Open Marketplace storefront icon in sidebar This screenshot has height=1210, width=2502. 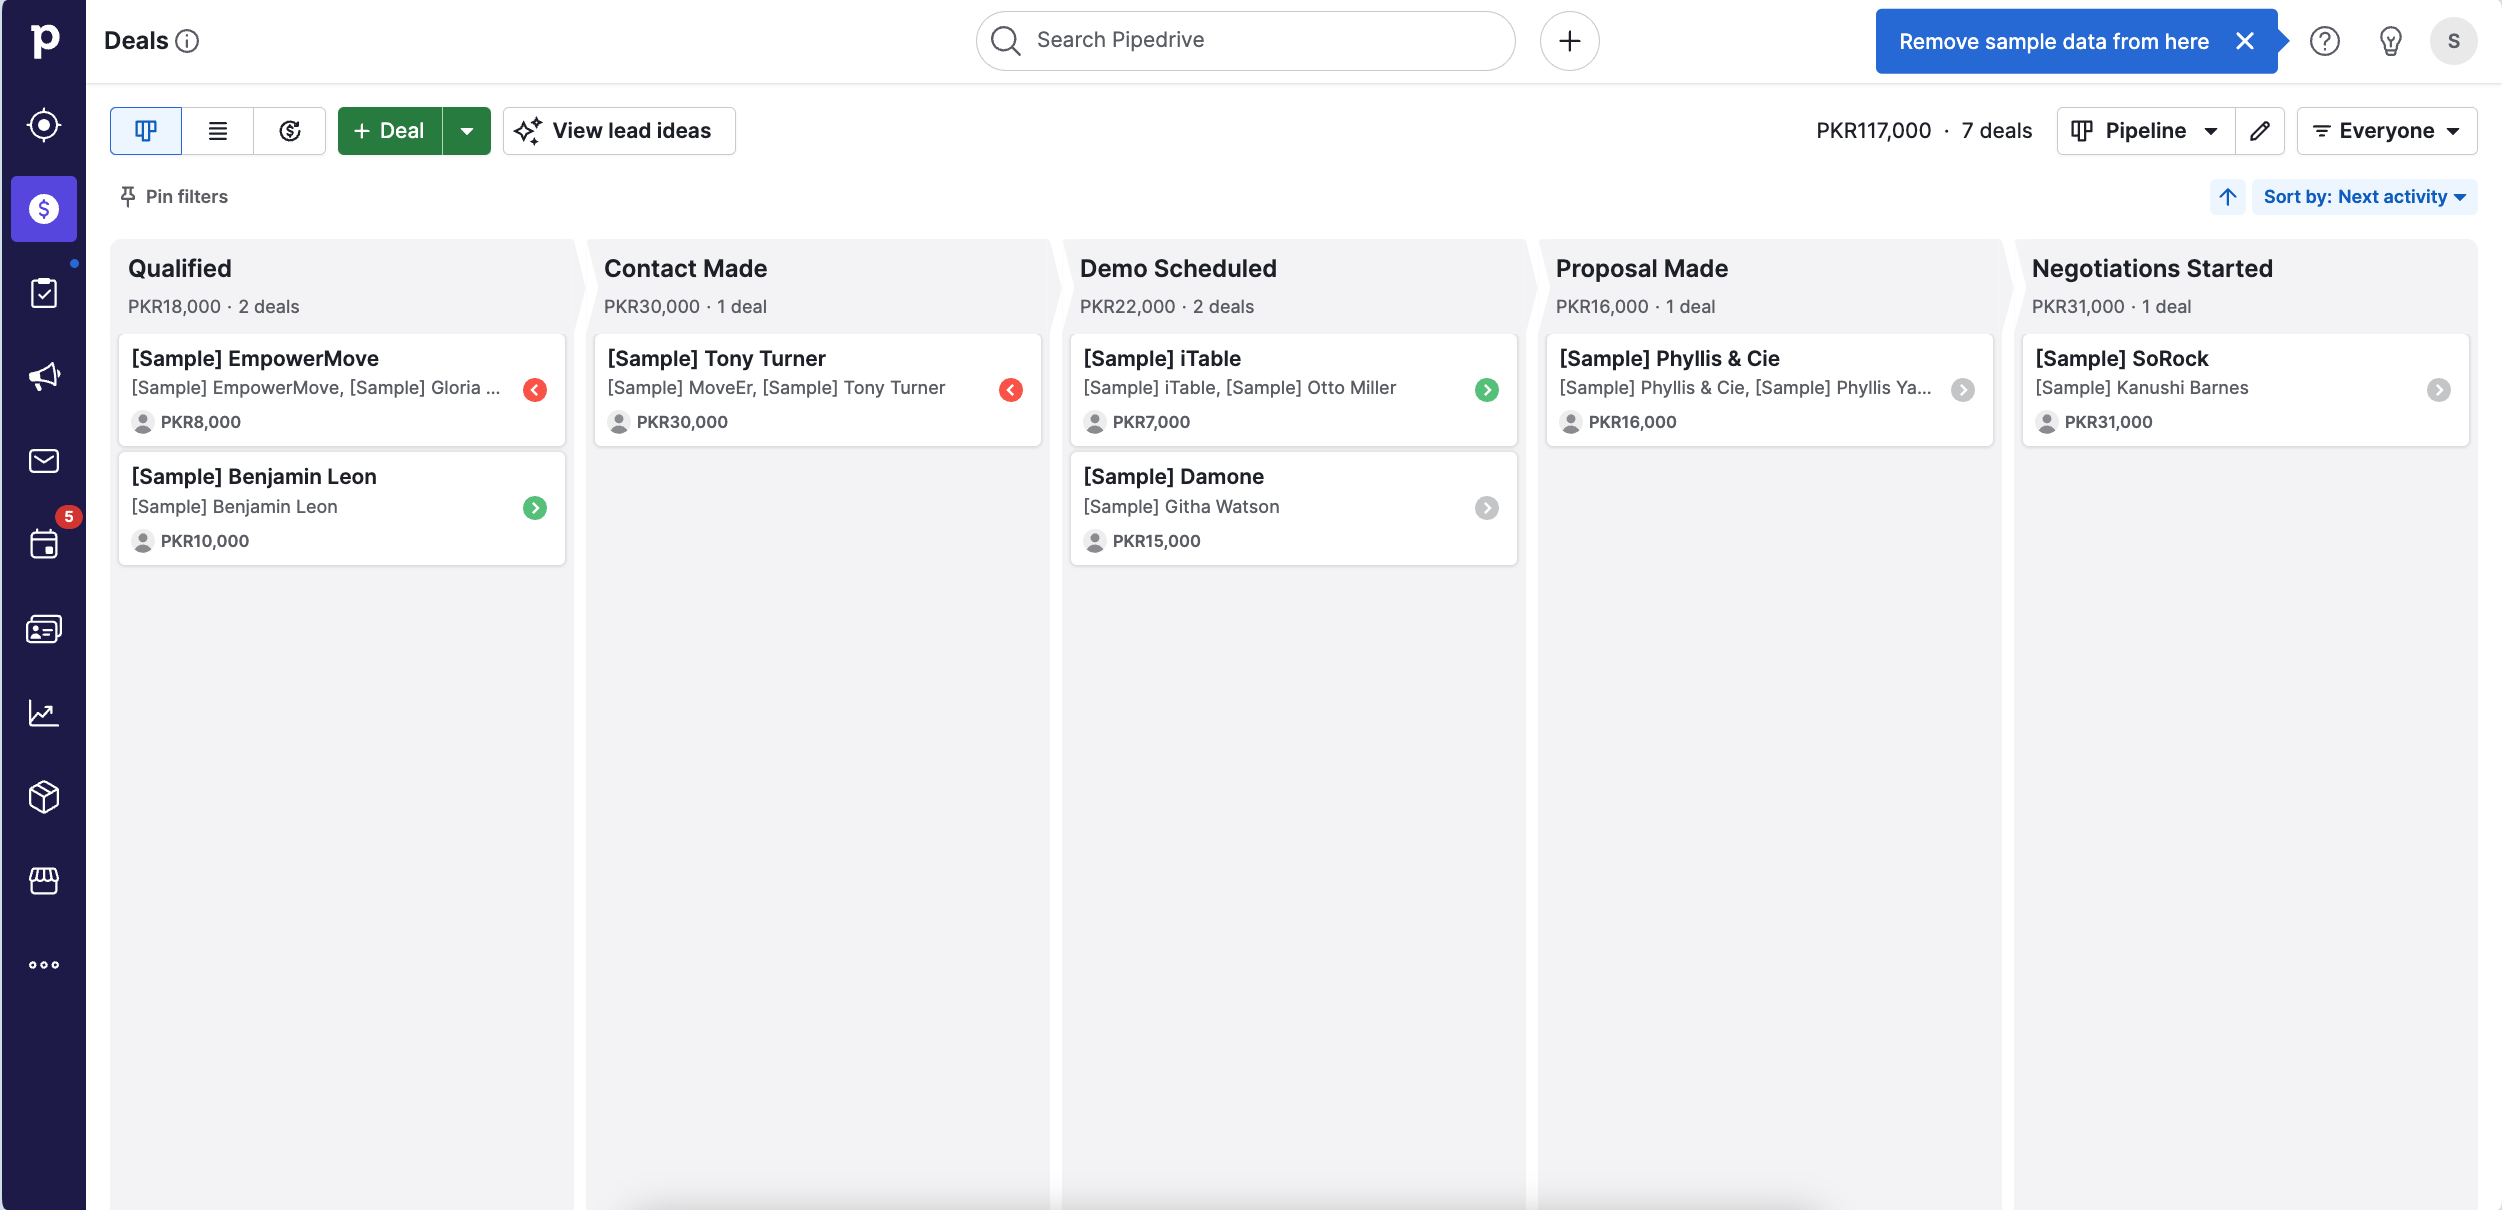pos(44,881)
